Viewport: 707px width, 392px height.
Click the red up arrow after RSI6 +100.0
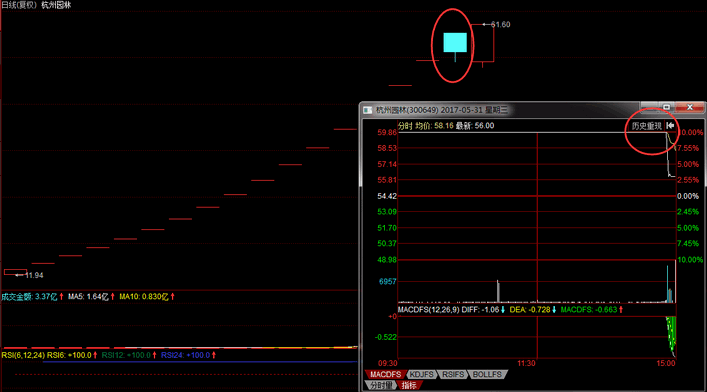tap(95, 355)
